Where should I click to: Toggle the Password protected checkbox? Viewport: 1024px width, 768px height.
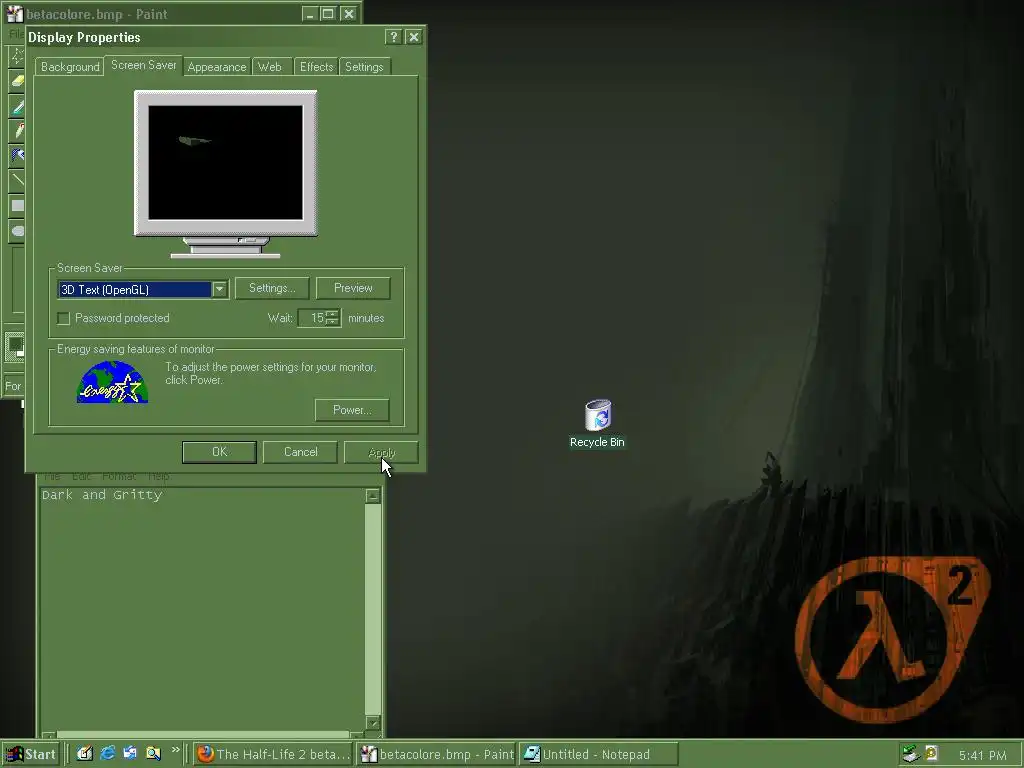coord(63,318)
